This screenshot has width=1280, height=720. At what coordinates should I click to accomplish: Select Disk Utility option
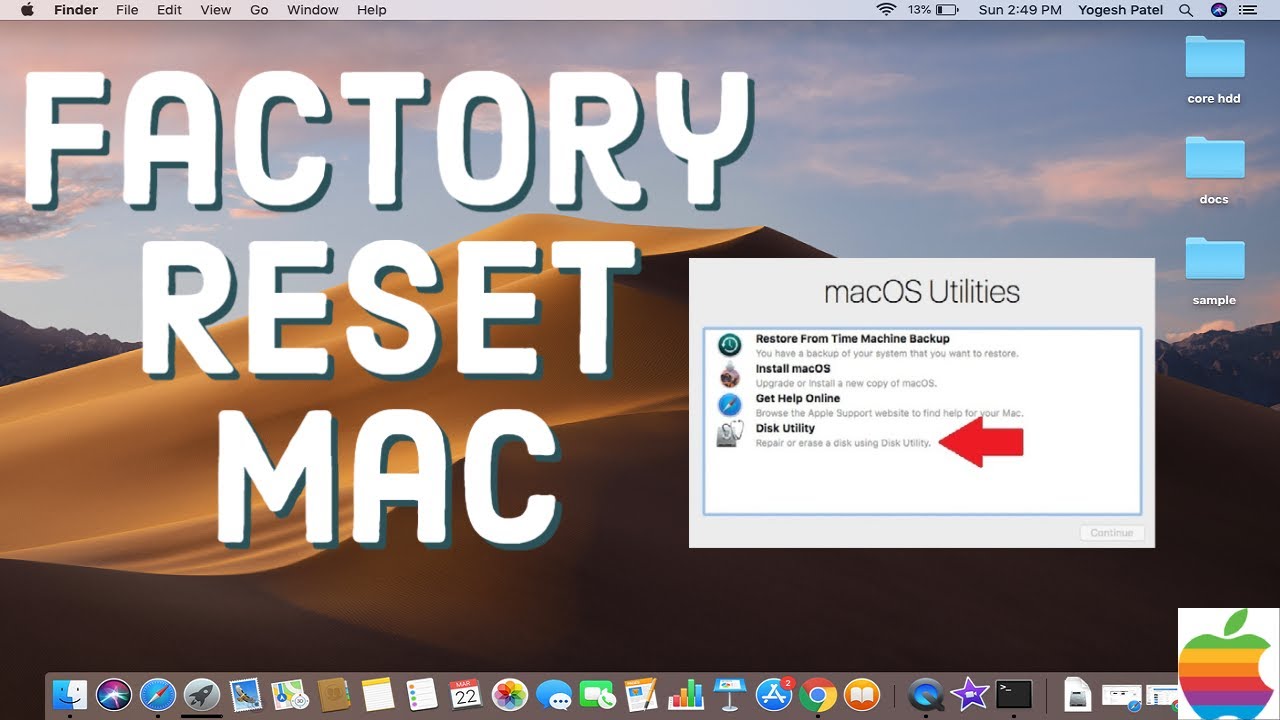[x=922, y=435]
